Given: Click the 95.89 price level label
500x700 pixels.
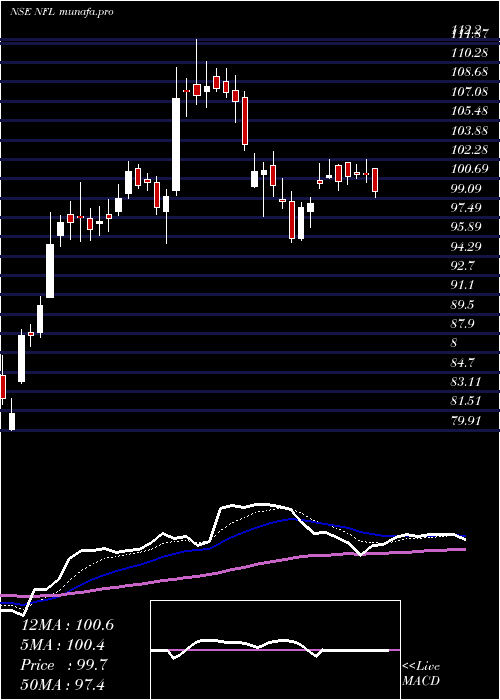Looking at the screenshot, I should pos(466,227).
